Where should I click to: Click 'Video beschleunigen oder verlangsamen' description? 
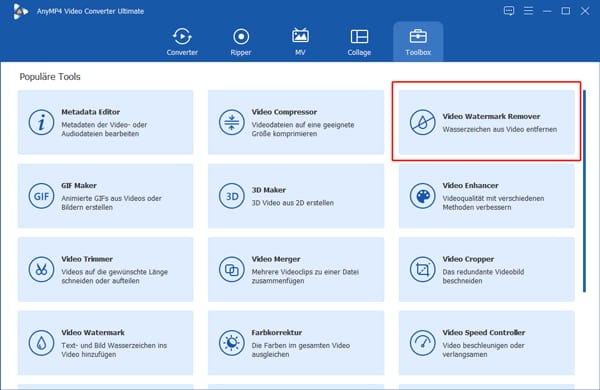pyautogui.click(x=483, y=350)
